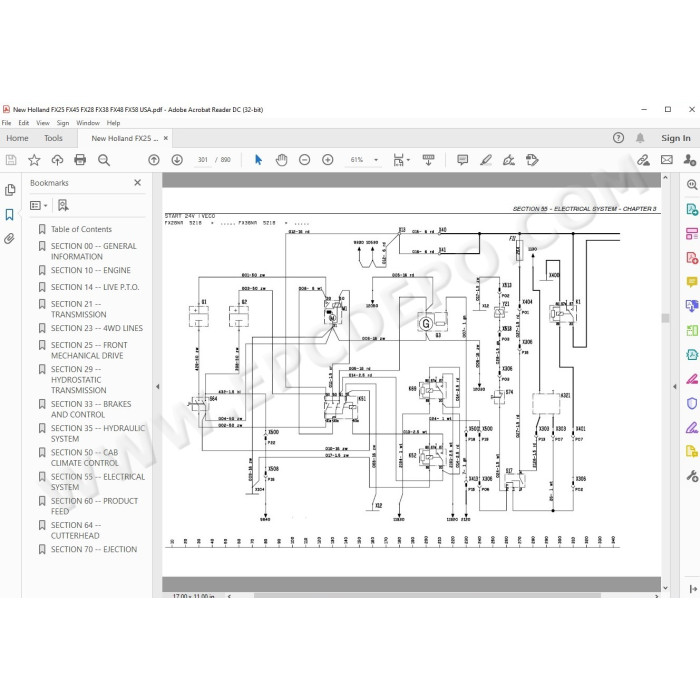Toggle the Bookmarks panel icon
The width and height of the screenshot is (700, 700).
(10, 215)
